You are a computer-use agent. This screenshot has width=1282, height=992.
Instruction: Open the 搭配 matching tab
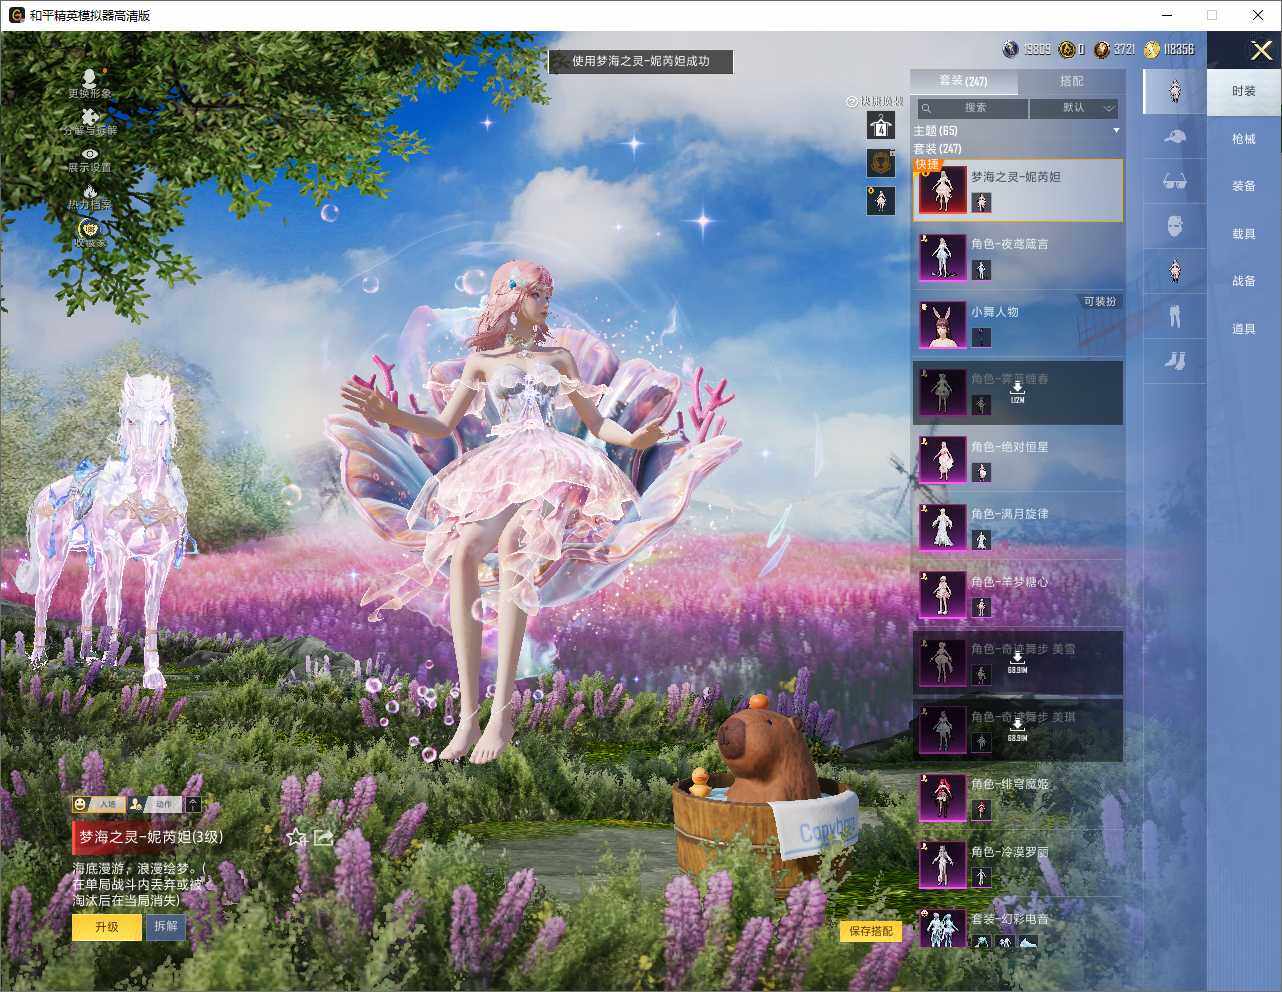coord(1071,81)
